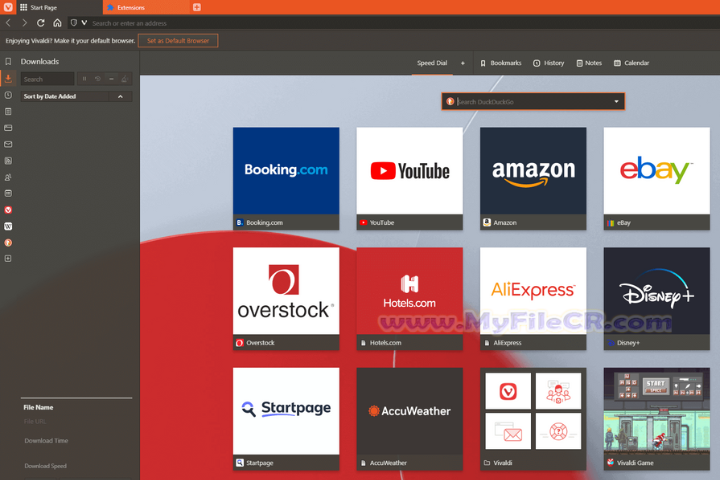Open the Vivaldi speed dial folder
Image resolution: width=720 pixels, height=480 pixels.
pos(533,418)
